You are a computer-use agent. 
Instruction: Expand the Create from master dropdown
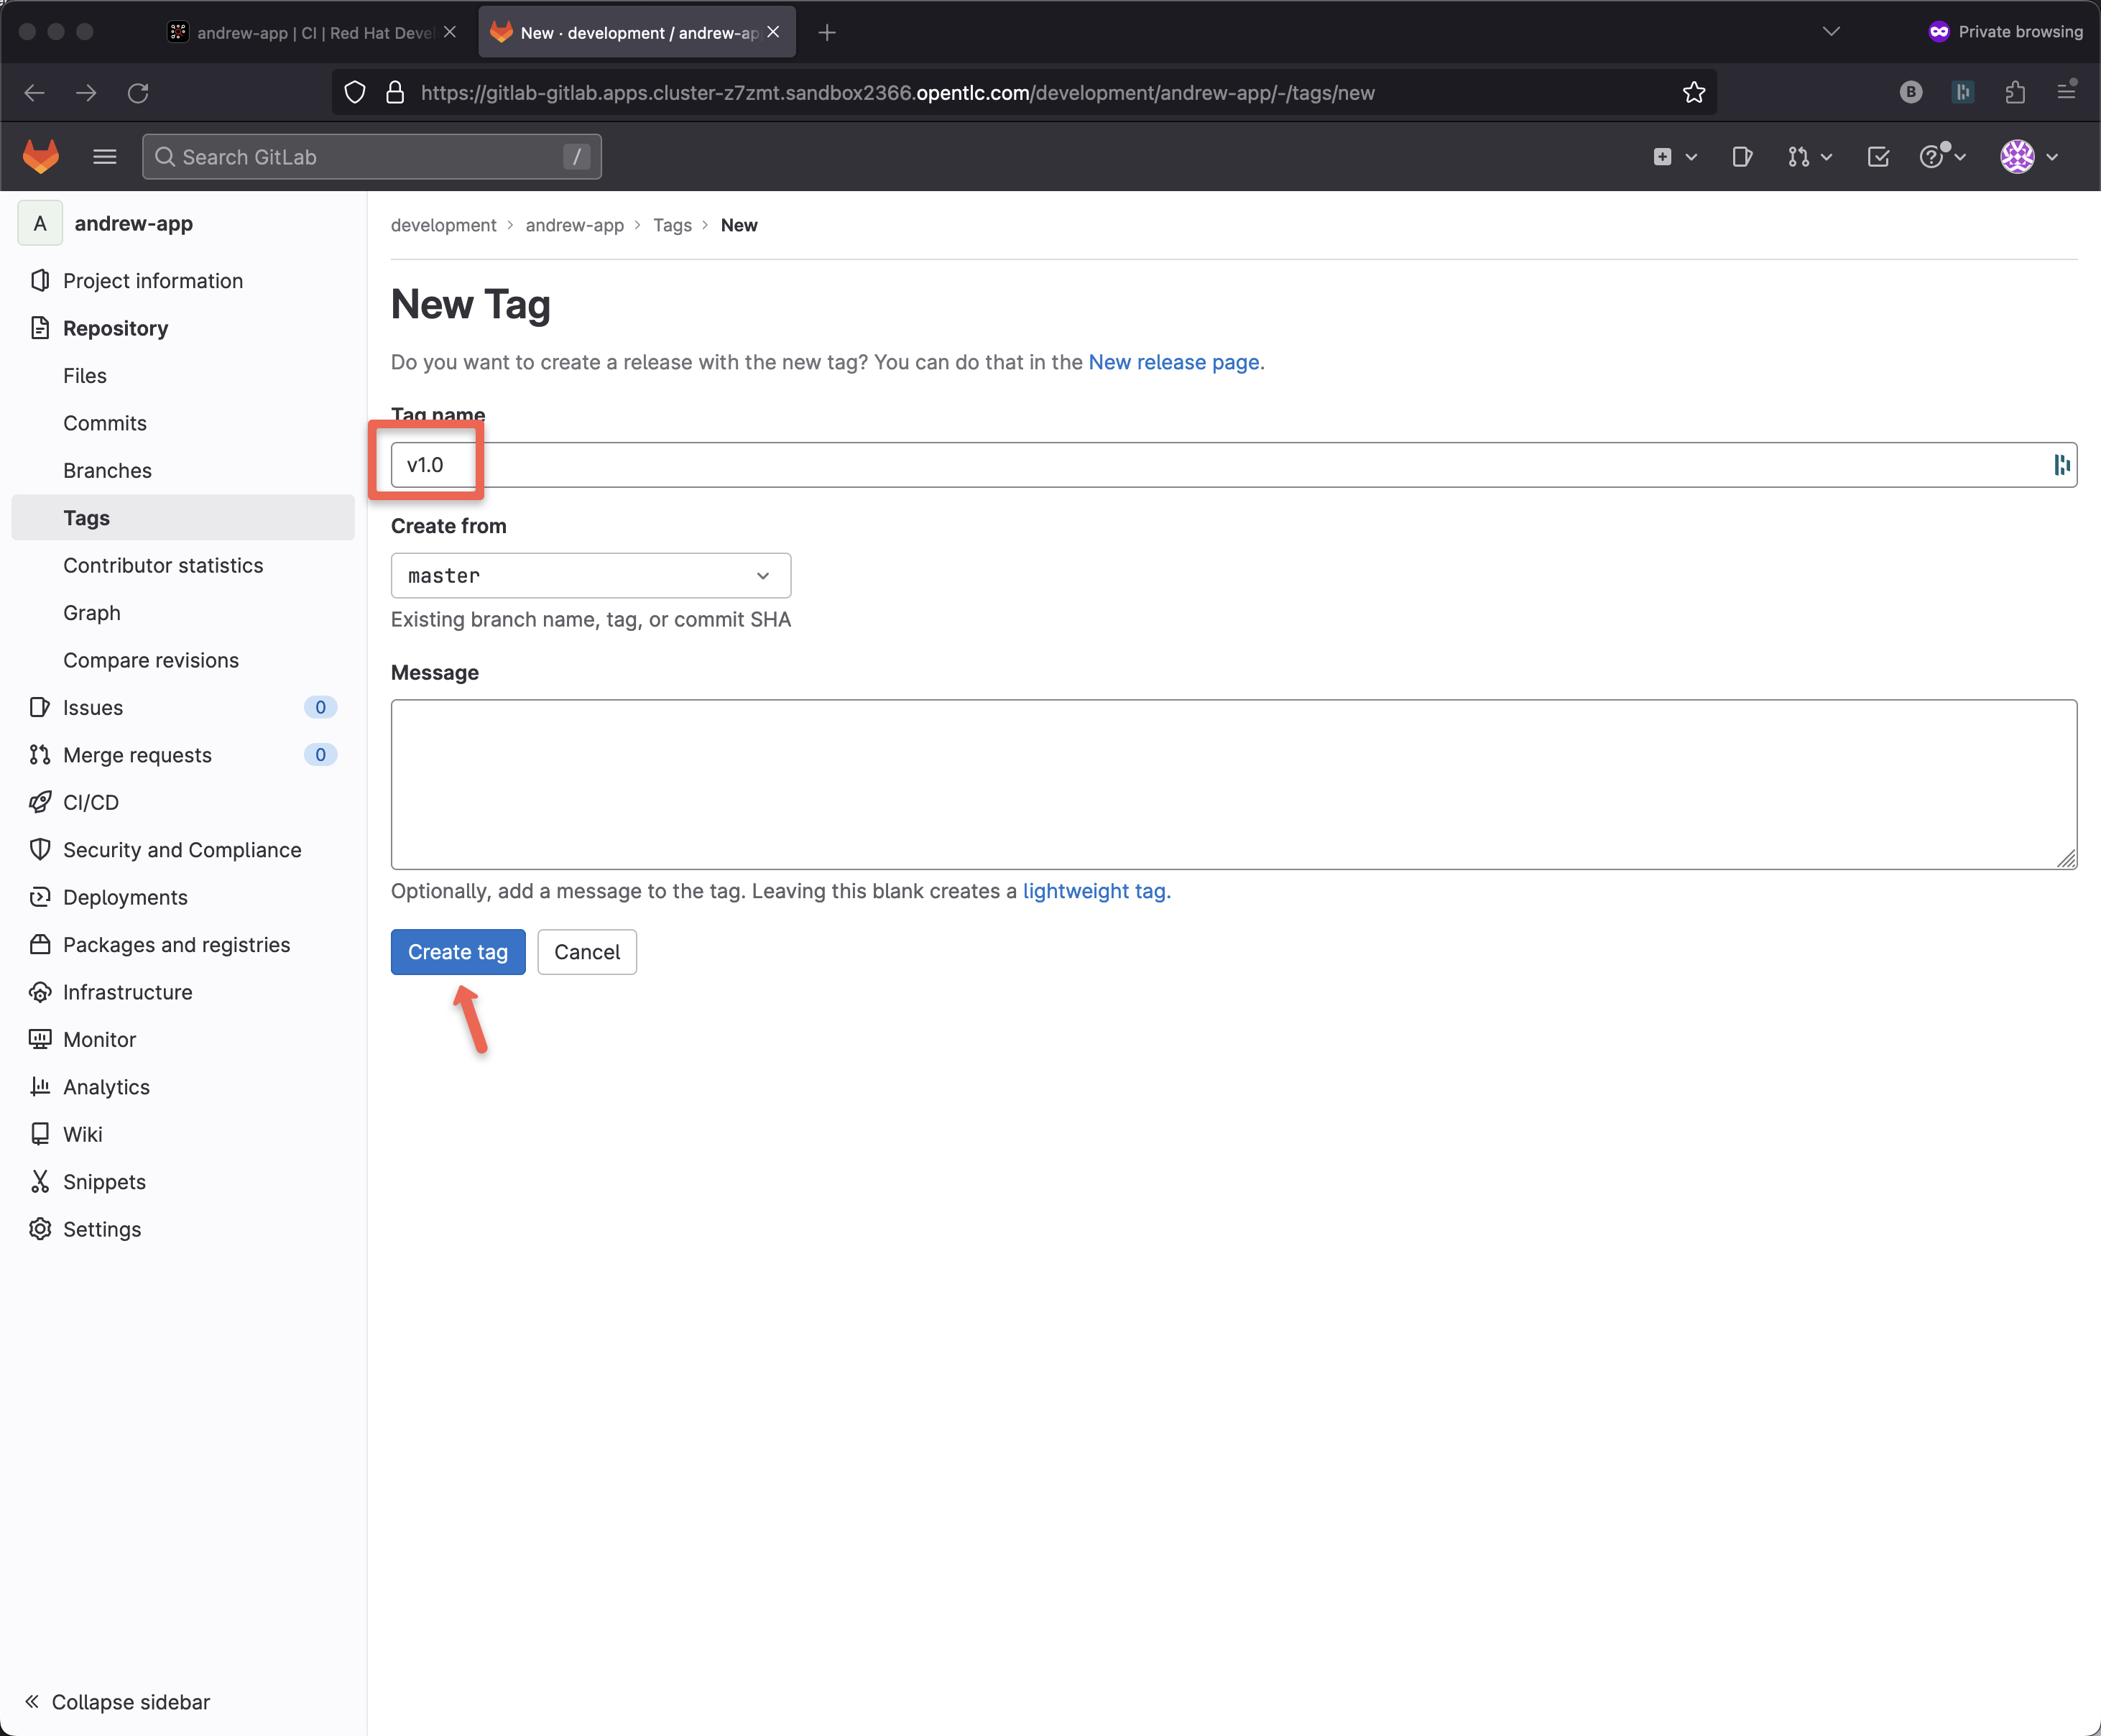[x=590, y=576]
